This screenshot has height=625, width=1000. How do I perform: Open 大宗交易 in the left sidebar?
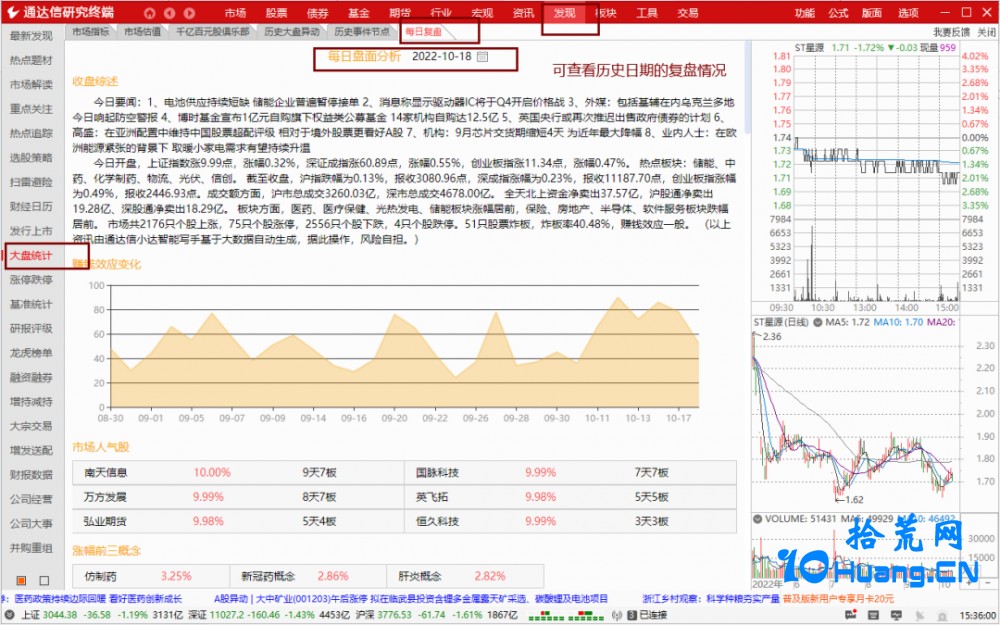[31, 425]
